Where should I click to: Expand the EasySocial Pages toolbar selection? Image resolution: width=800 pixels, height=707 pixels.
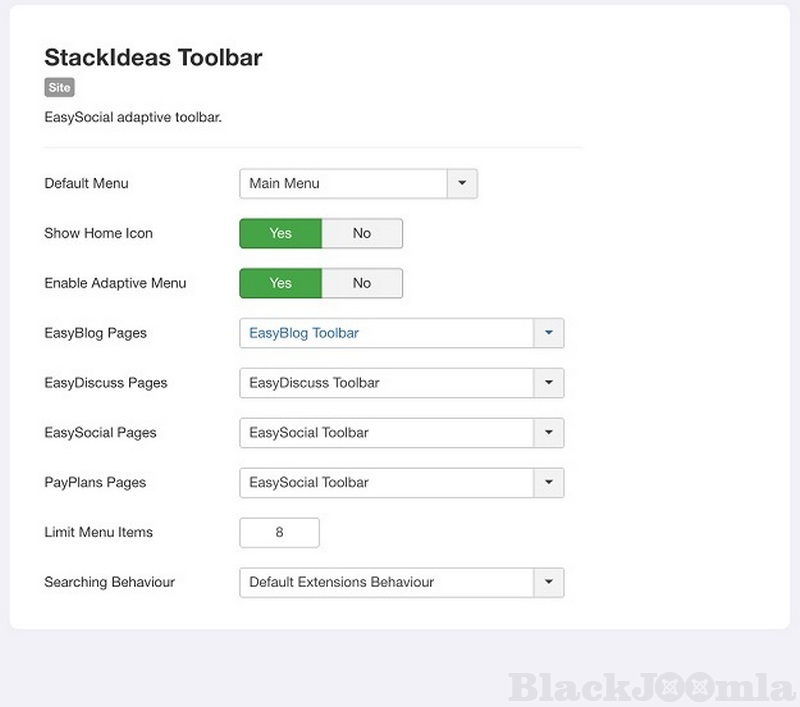387,433
